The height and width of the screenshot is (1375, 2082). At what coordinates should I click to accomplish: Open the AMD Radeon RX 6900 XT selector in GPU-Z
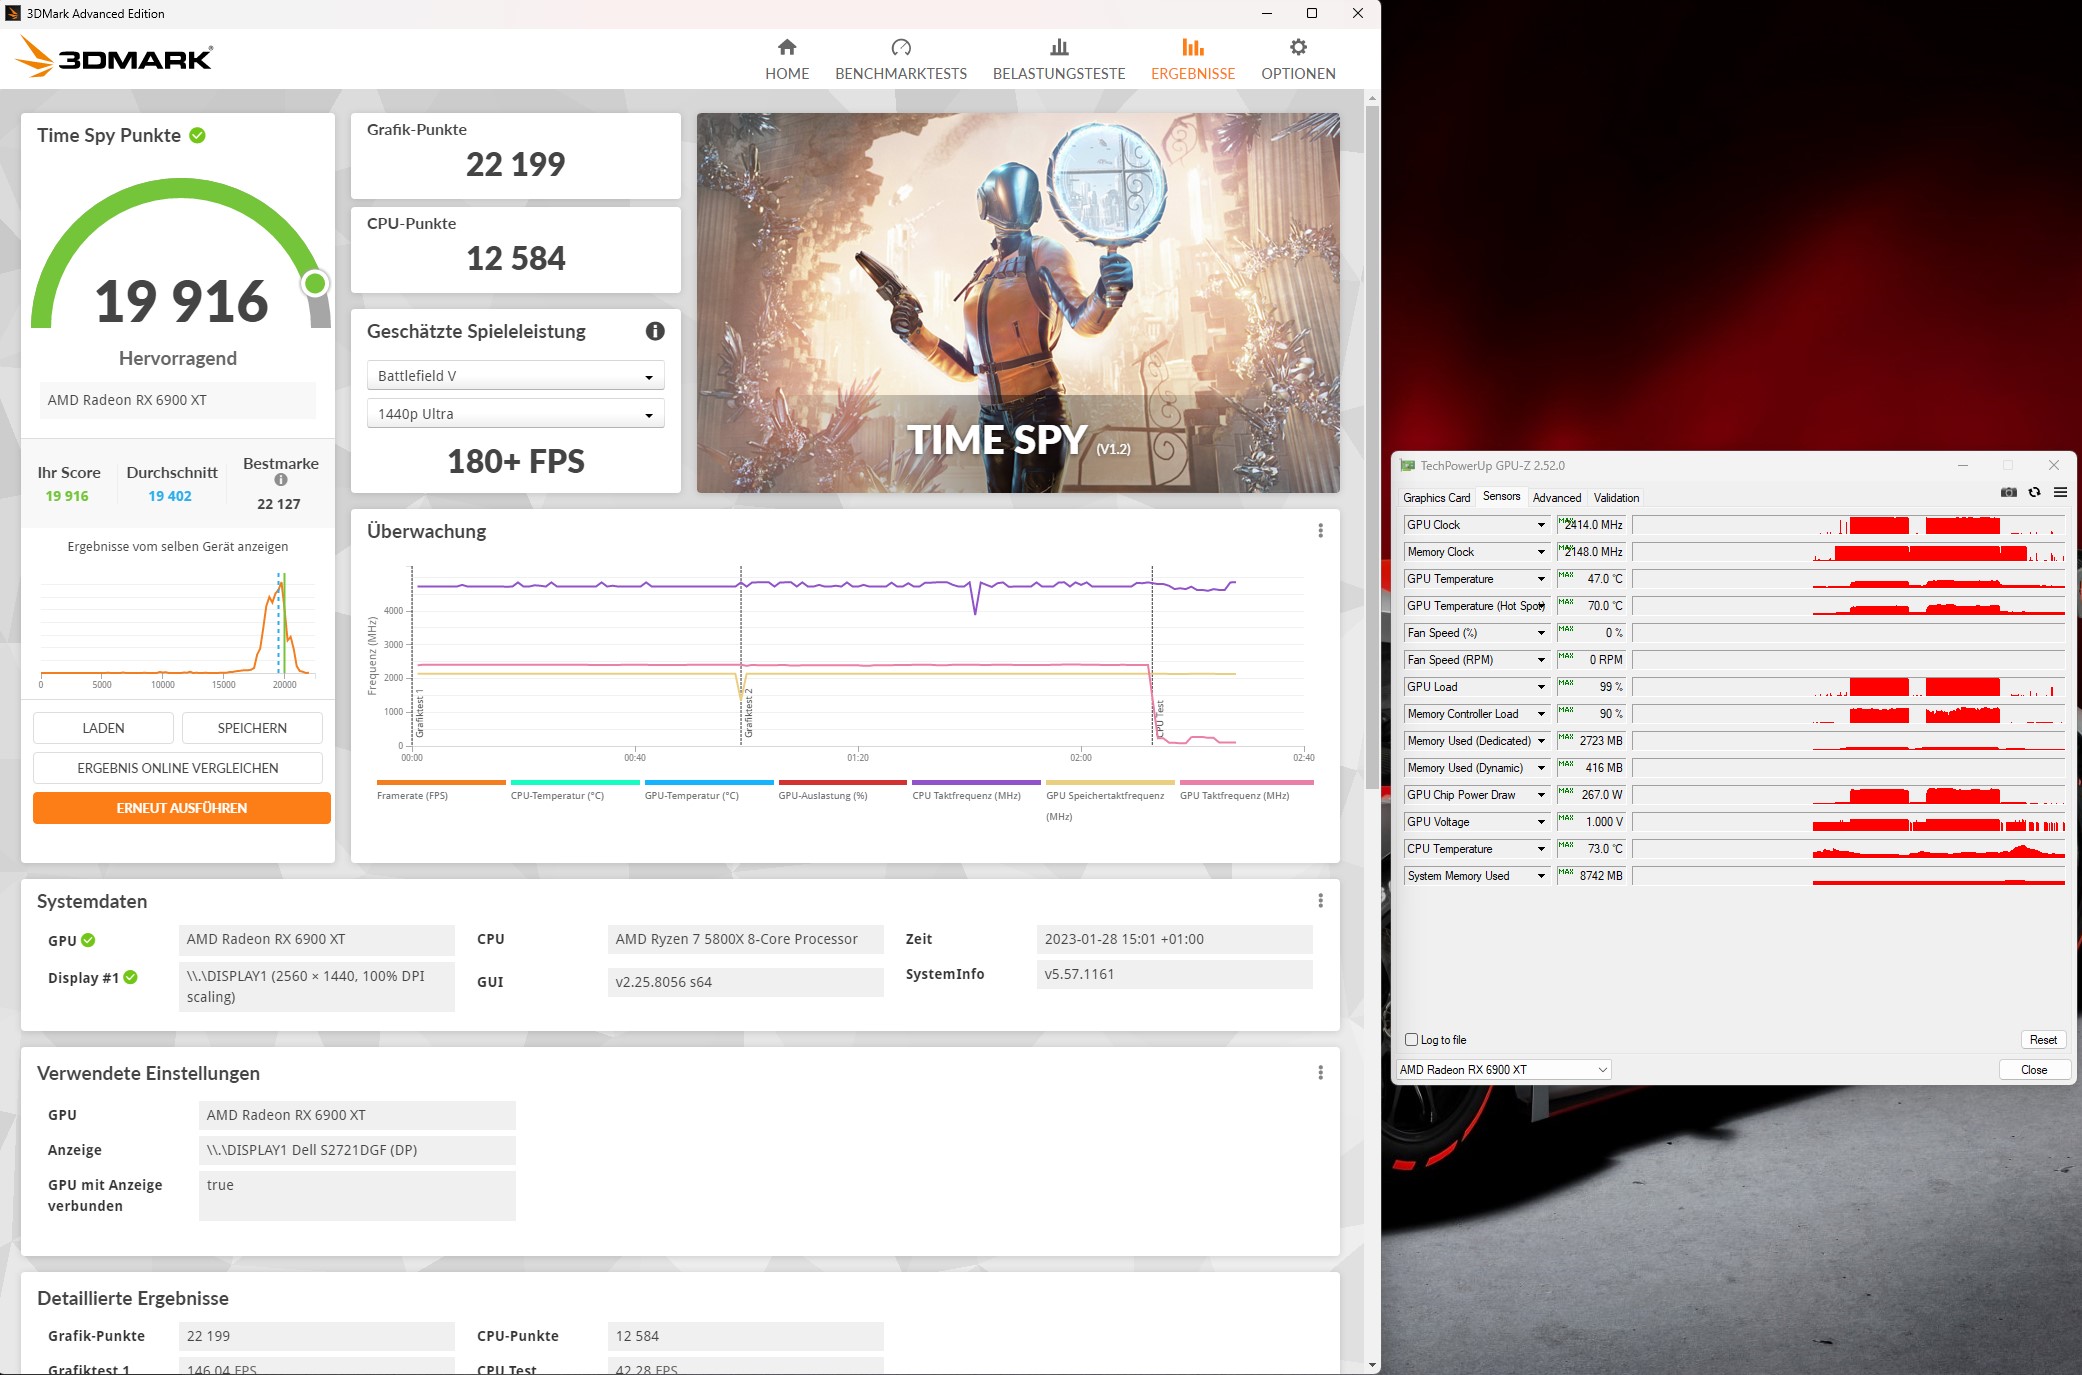1503,1070
